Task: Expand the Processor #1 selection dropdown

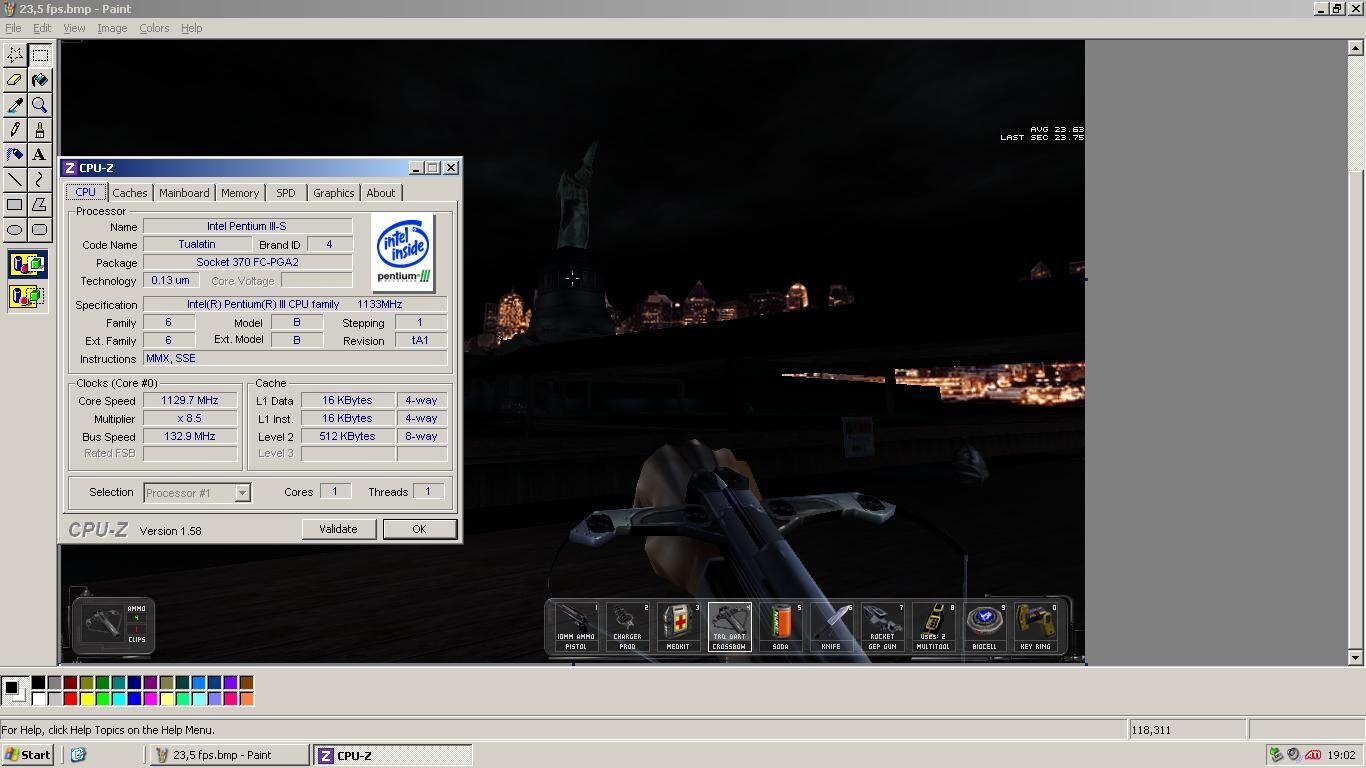Action: tap(241, 493)
